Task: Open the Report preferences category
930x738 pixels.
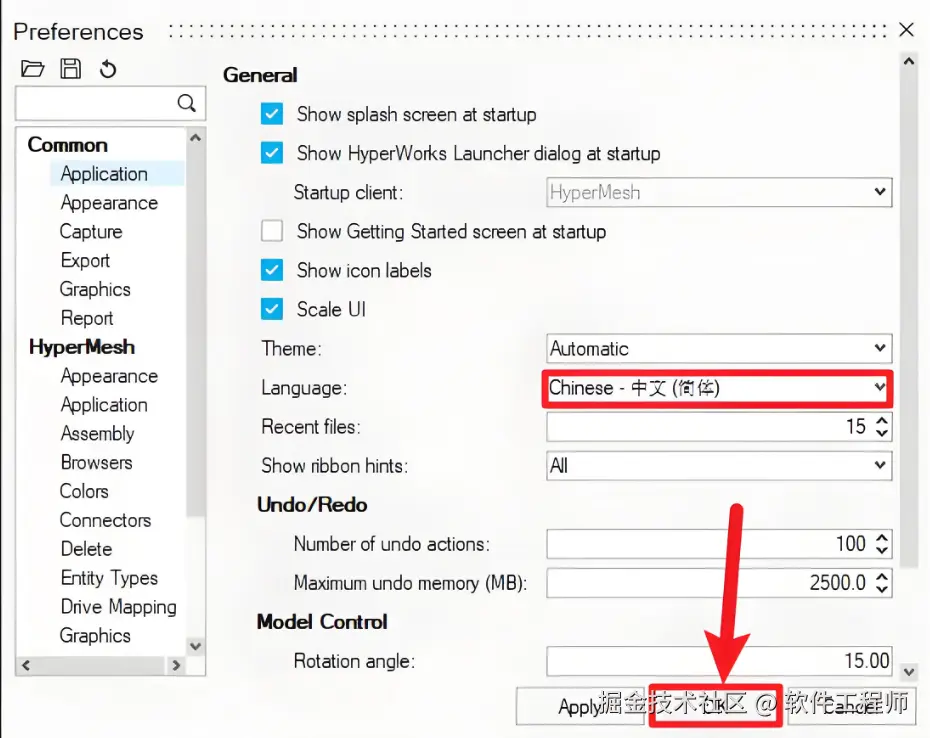Action: (87, 318)
